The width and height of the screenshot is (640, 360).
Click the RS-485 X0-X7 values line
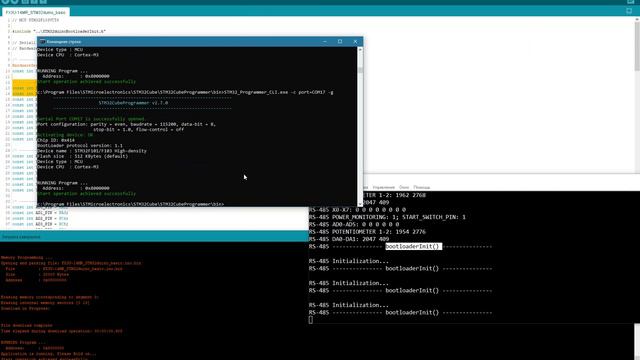tap(357, 210)
